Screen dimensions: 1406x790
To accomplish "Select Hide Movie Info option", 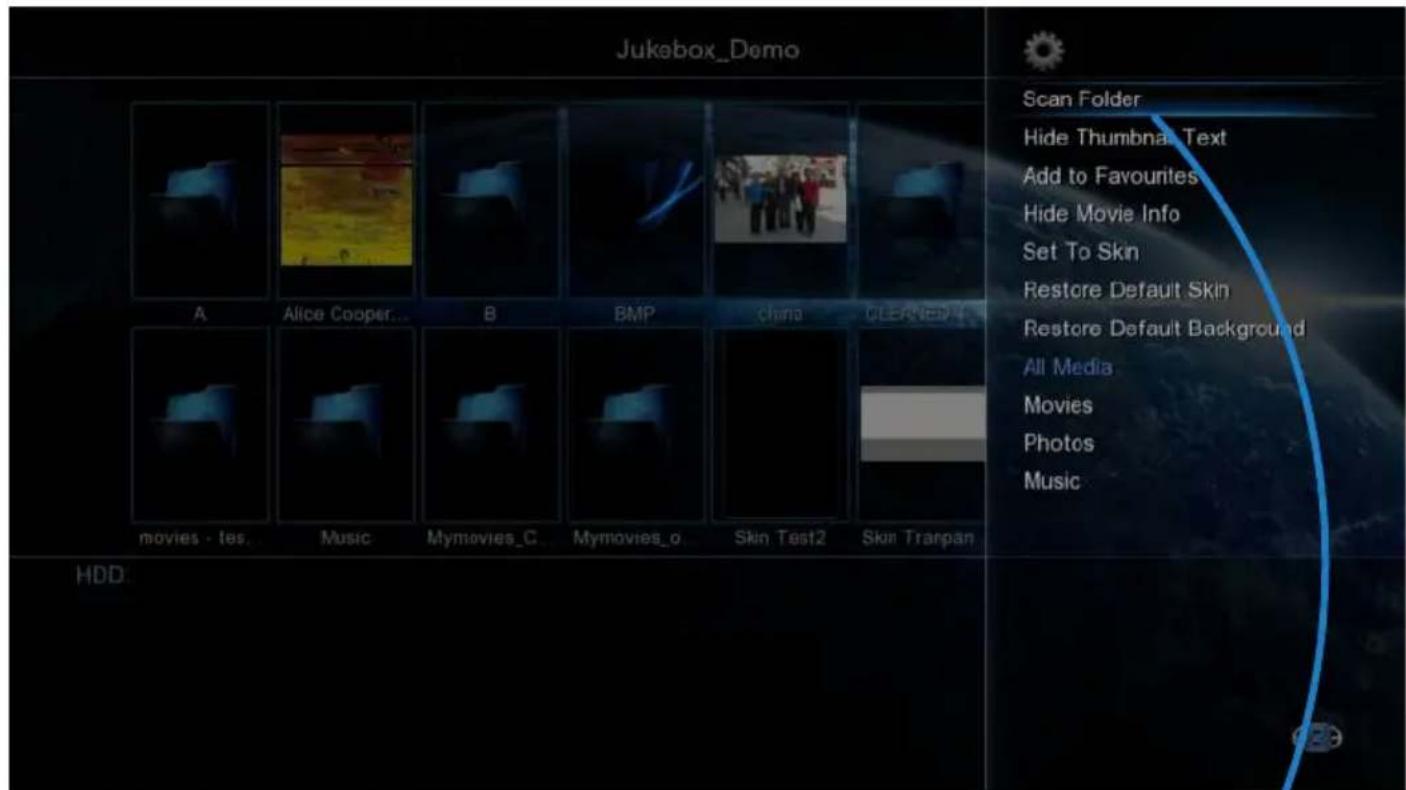I will (1101, 214).
